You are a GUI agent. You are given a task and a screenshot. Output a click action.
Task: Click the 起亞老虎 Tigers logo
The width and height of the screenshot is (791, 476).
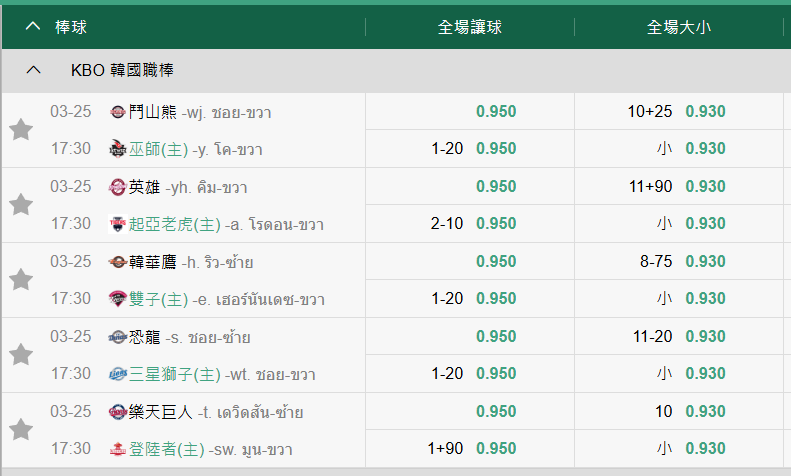click(118, 224)
